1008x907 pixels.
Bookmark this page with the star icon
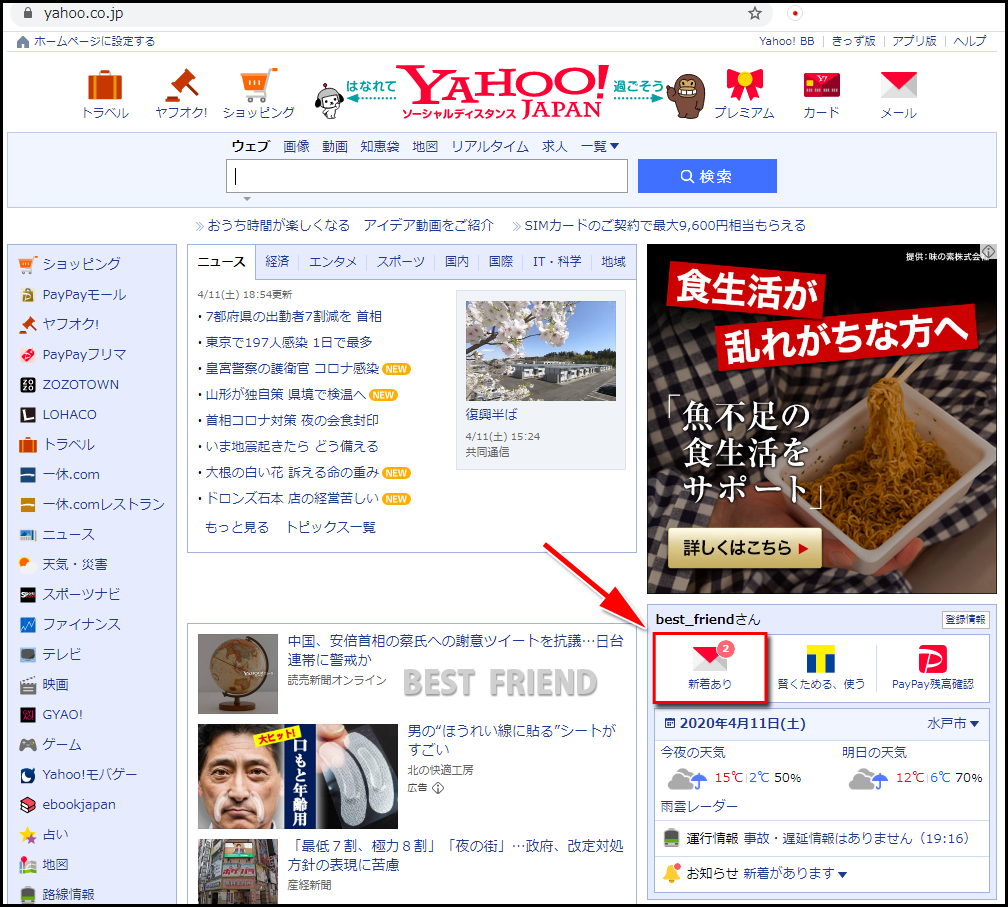[x=755, y=13]
